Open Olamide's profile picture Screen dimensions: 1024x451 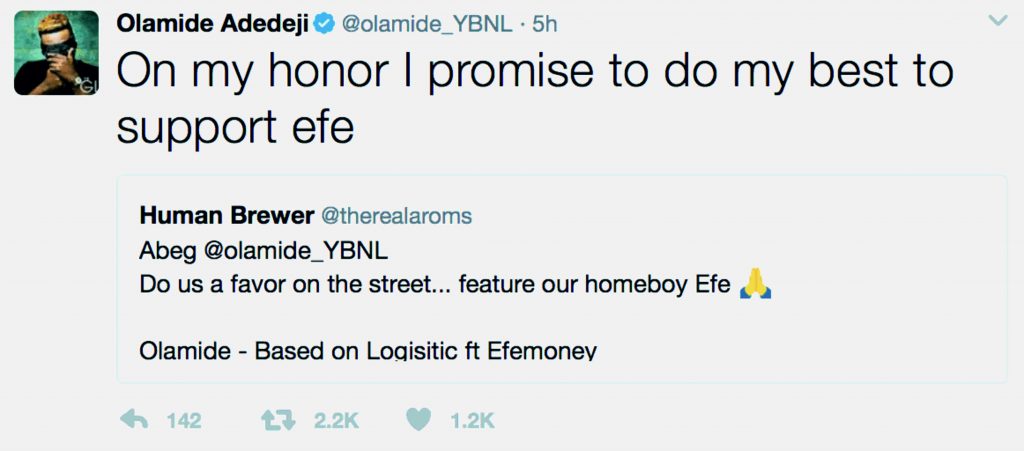click(x=56, y=53)
